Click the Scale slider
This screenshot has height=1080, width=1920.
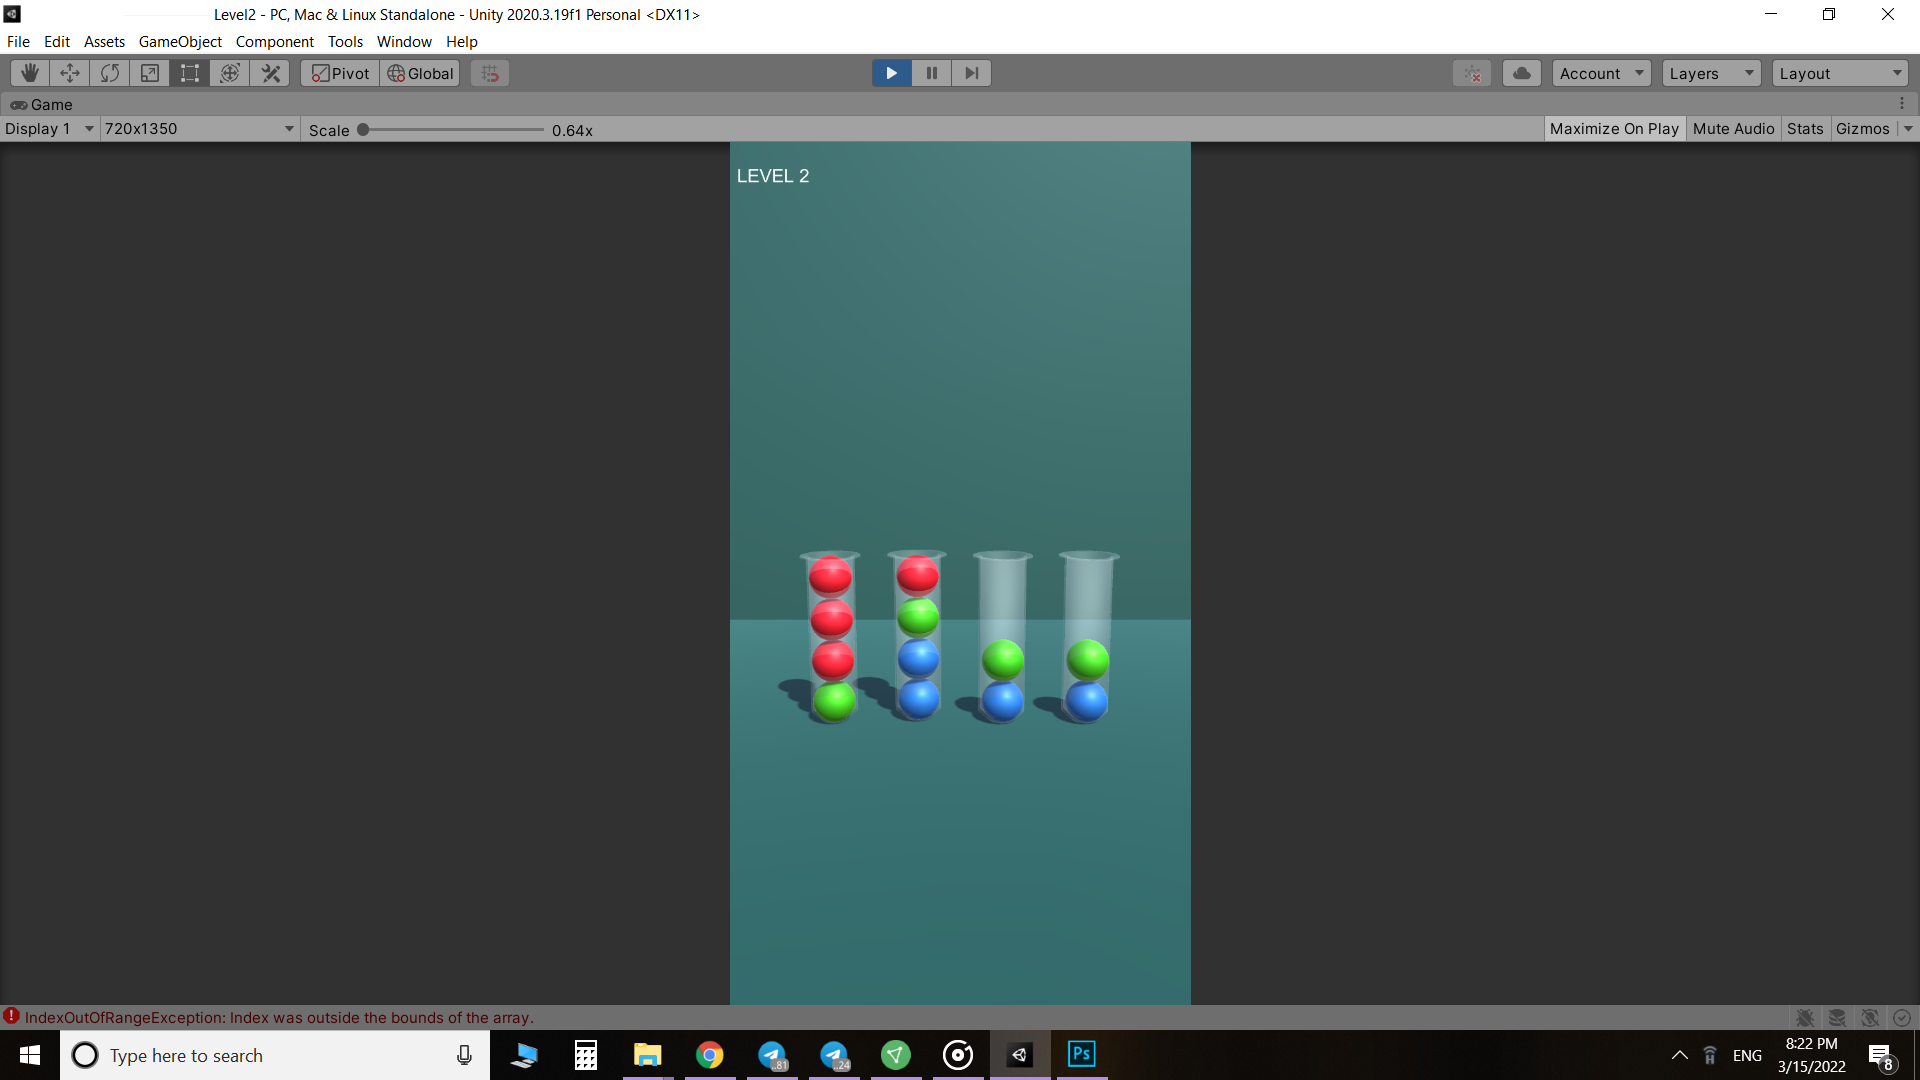452,130
